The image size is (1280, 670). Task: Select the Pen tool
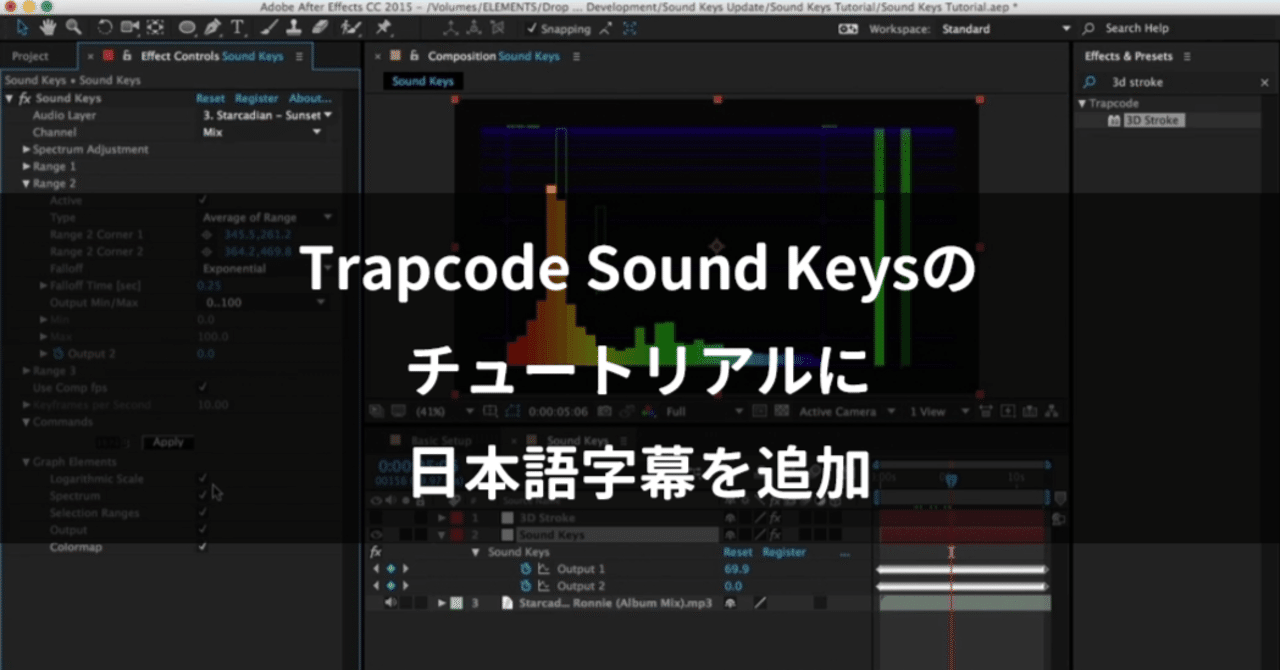213,28
